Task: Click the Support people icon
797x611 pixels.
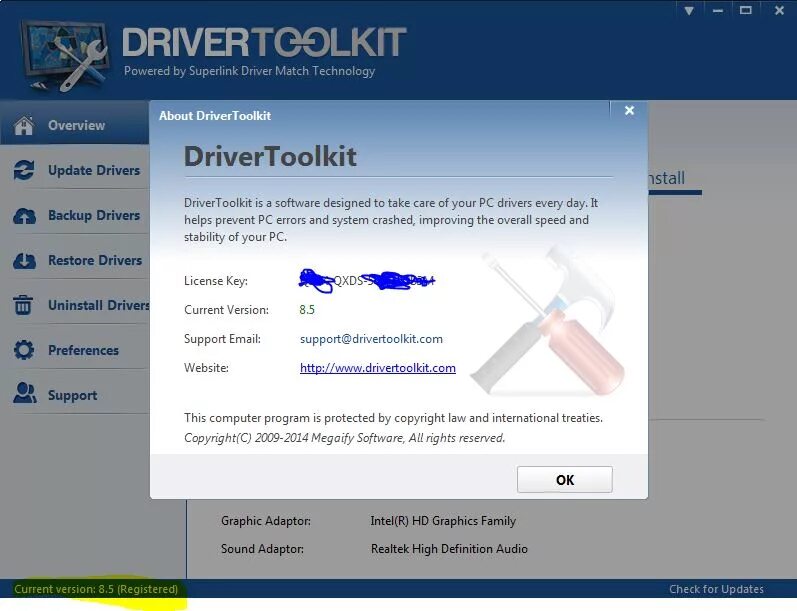Action: (24, 393)
